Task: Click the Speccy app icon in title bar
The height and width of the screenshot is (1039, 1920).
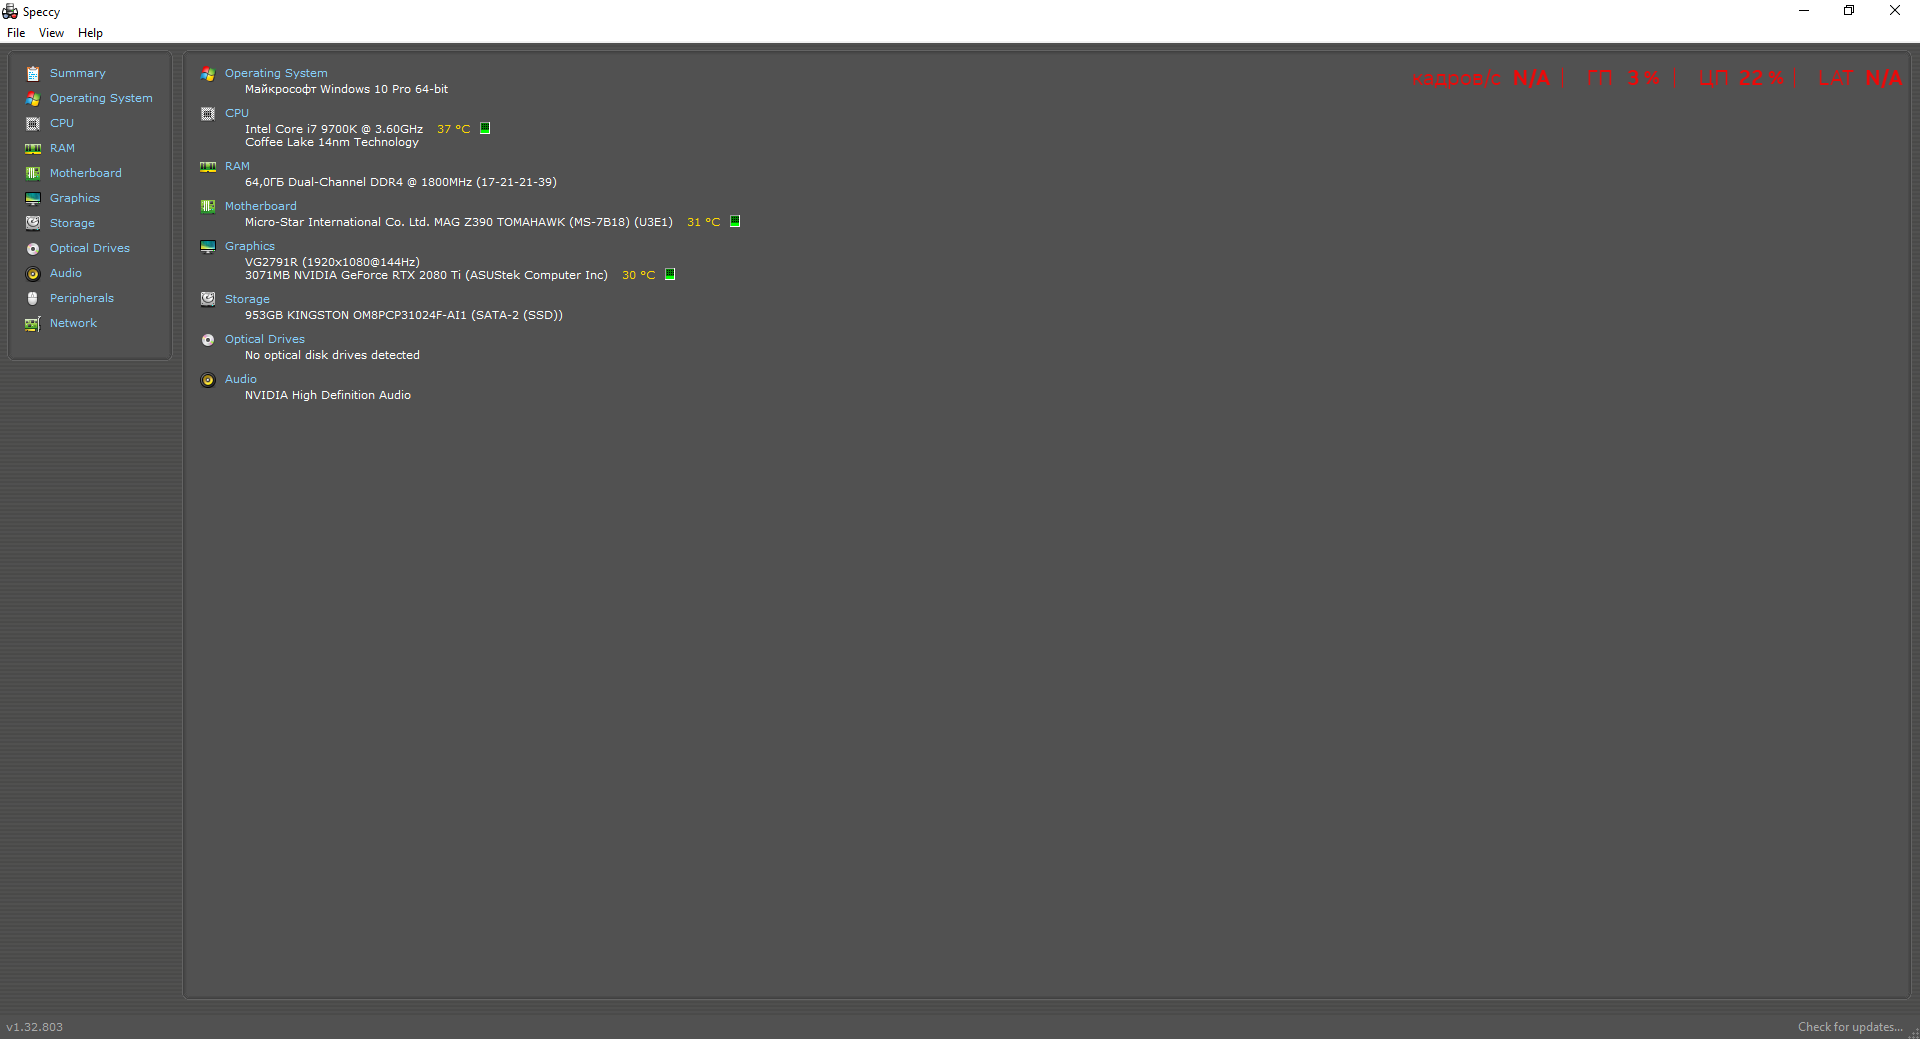Action: (10, 11)
